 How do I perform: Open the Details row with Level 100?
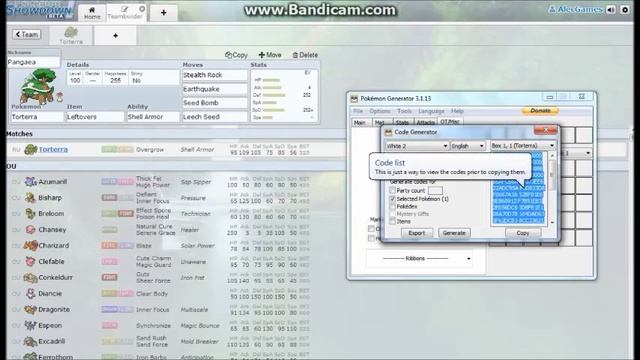123,77
